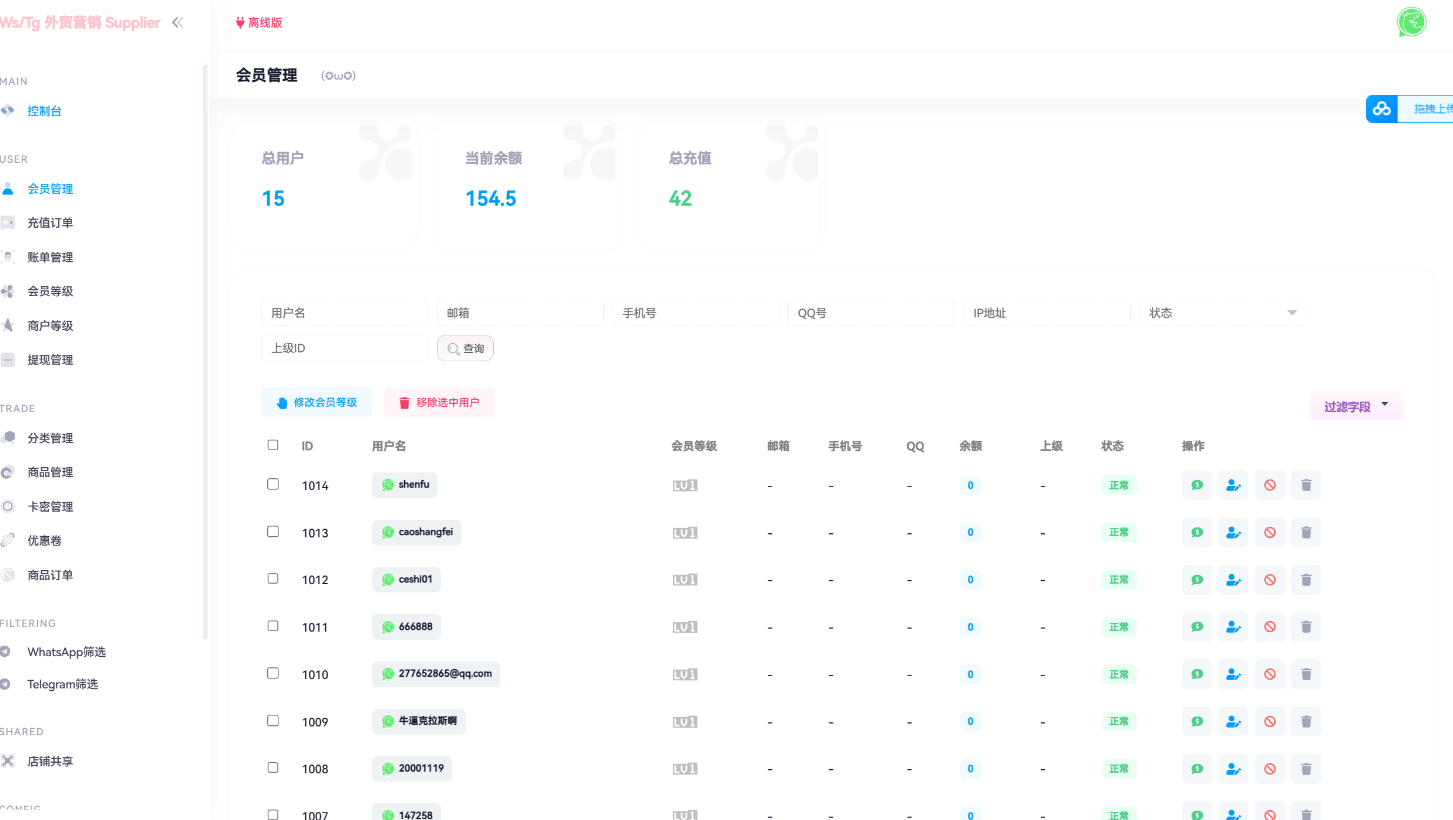Ban user 277652865@qq.com

tap(1270, 674)
